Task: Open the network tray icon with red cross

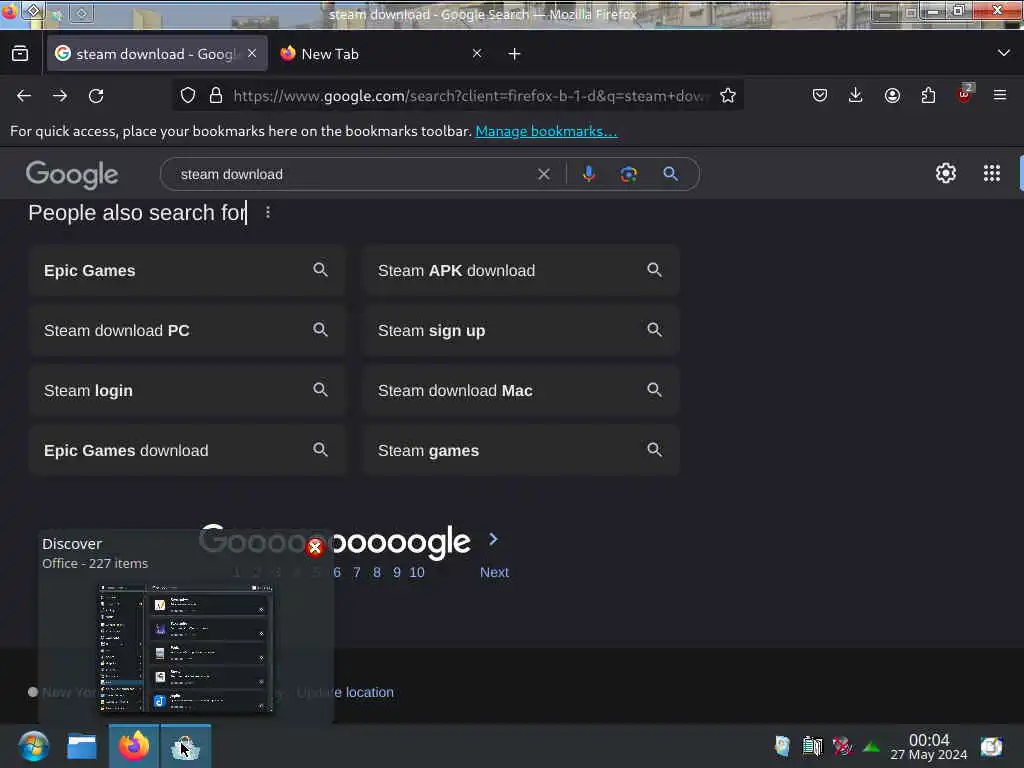Action: [x=842, y=746]
